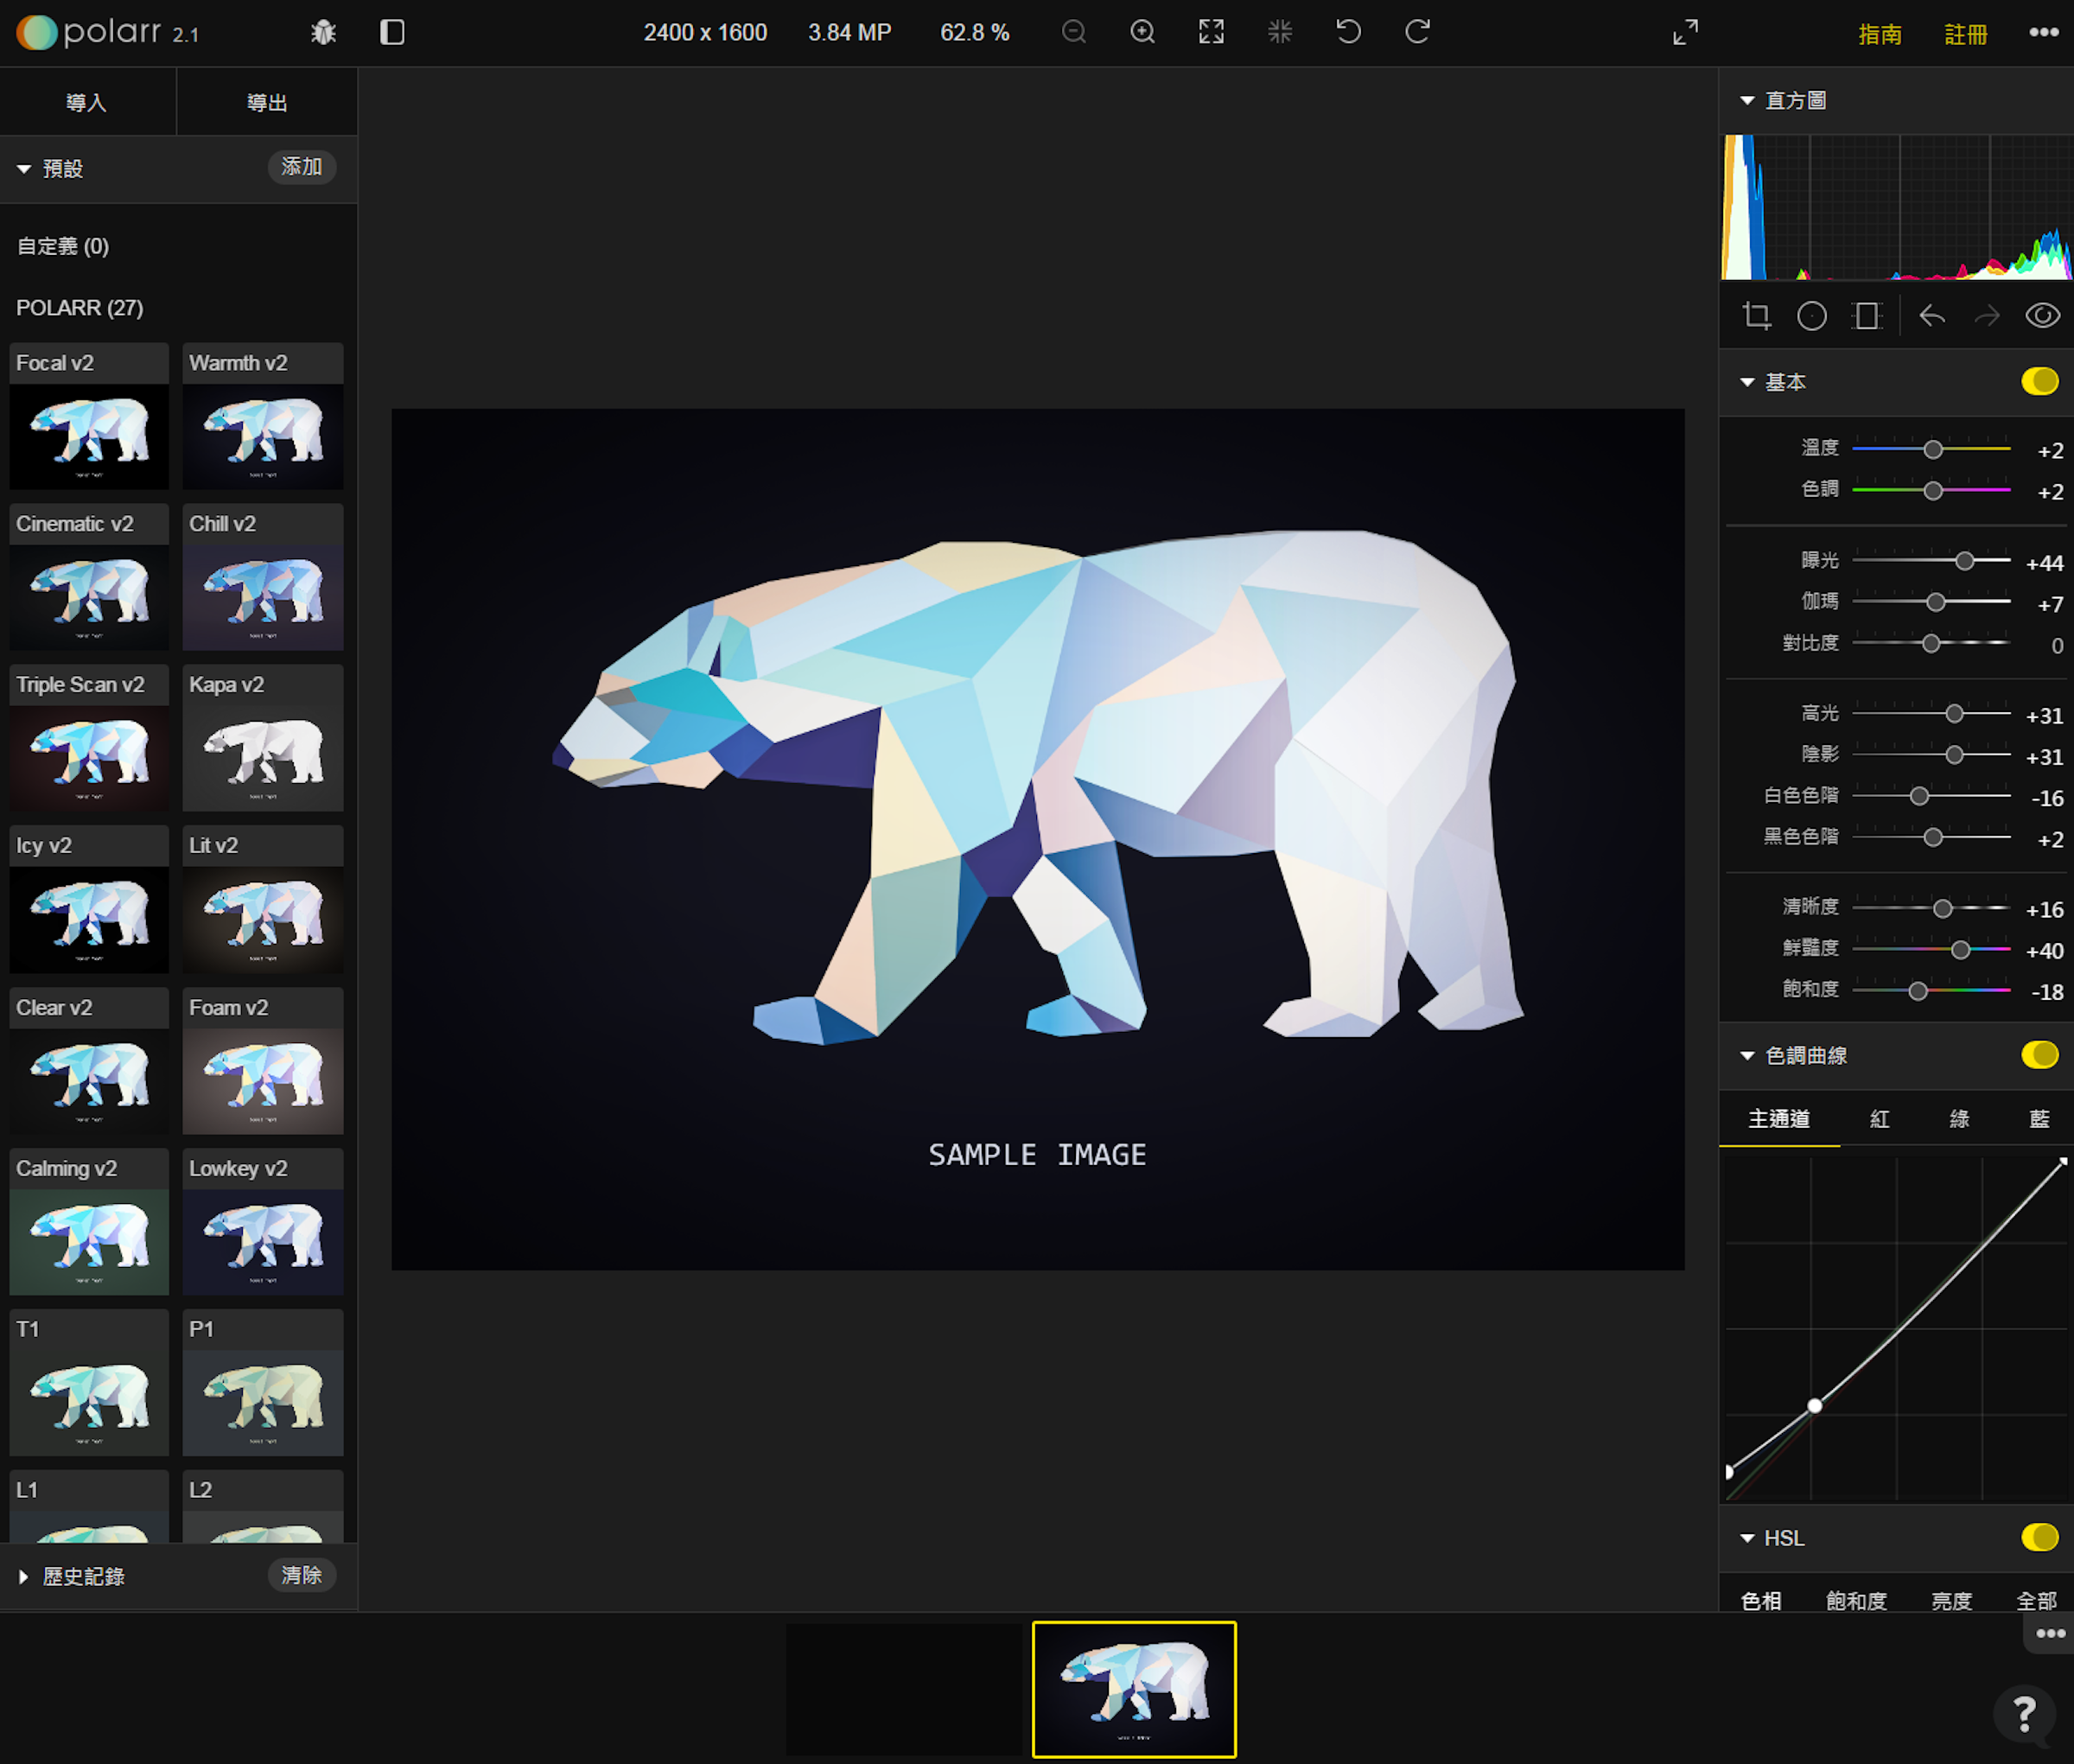This screenshot has width=2074, height=1764.
Task: Click the zoom out magnifier icon
Action: coord(1074,32)
